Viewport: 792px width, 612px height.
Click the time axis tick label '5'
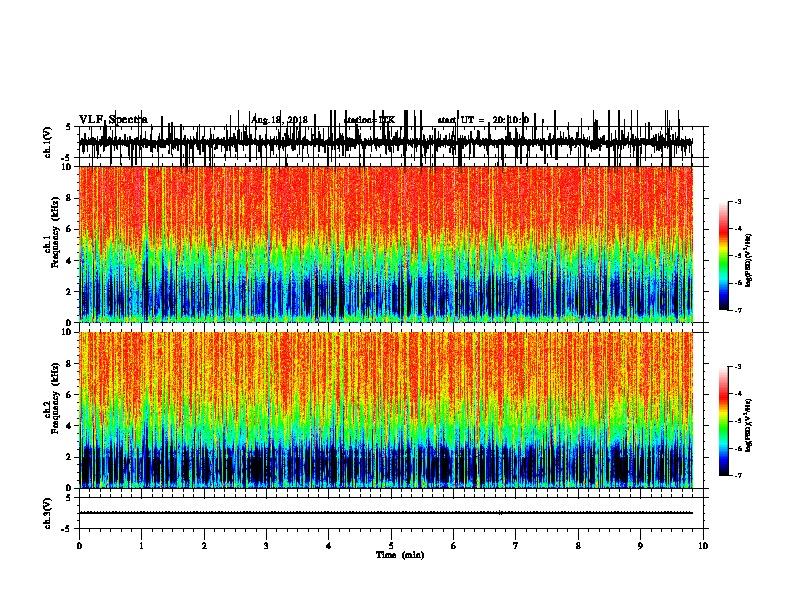[391, 546]
